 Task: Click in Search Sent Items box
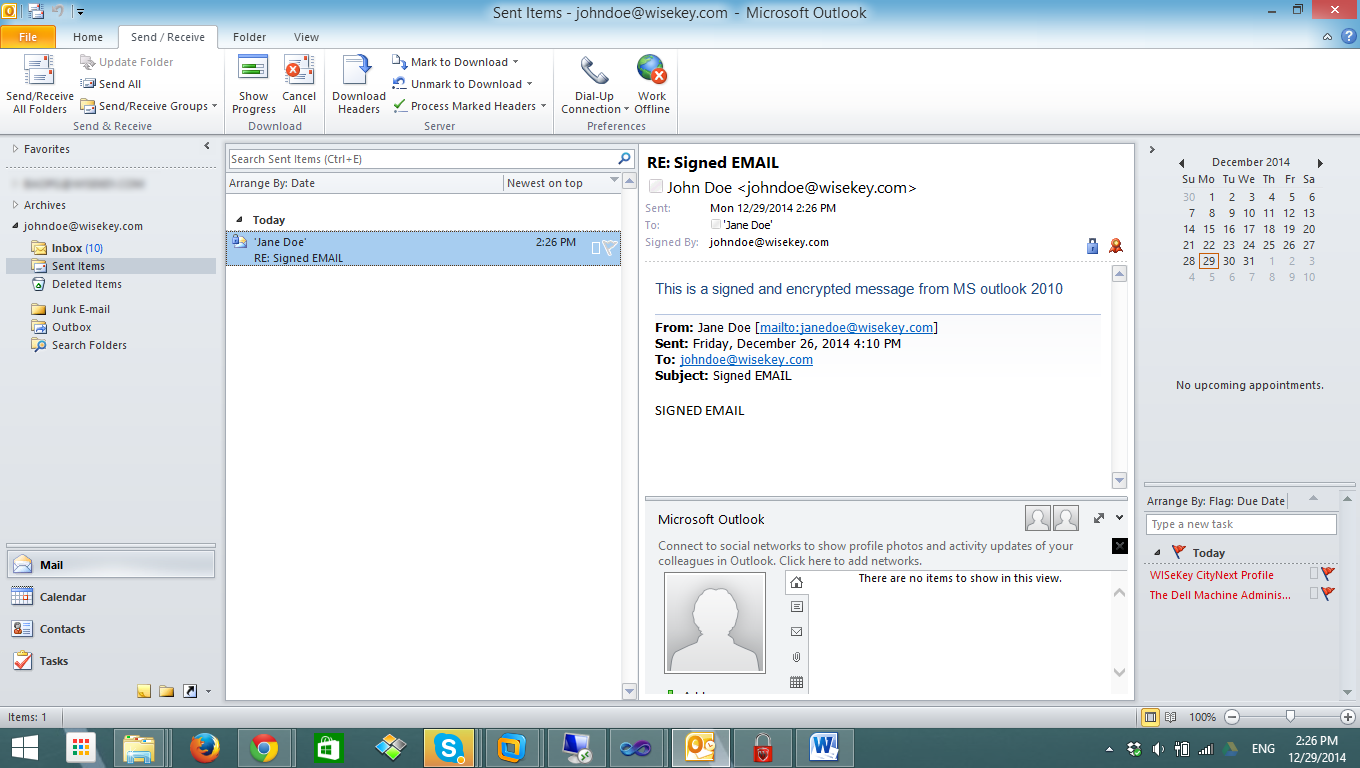coord(422,159)
